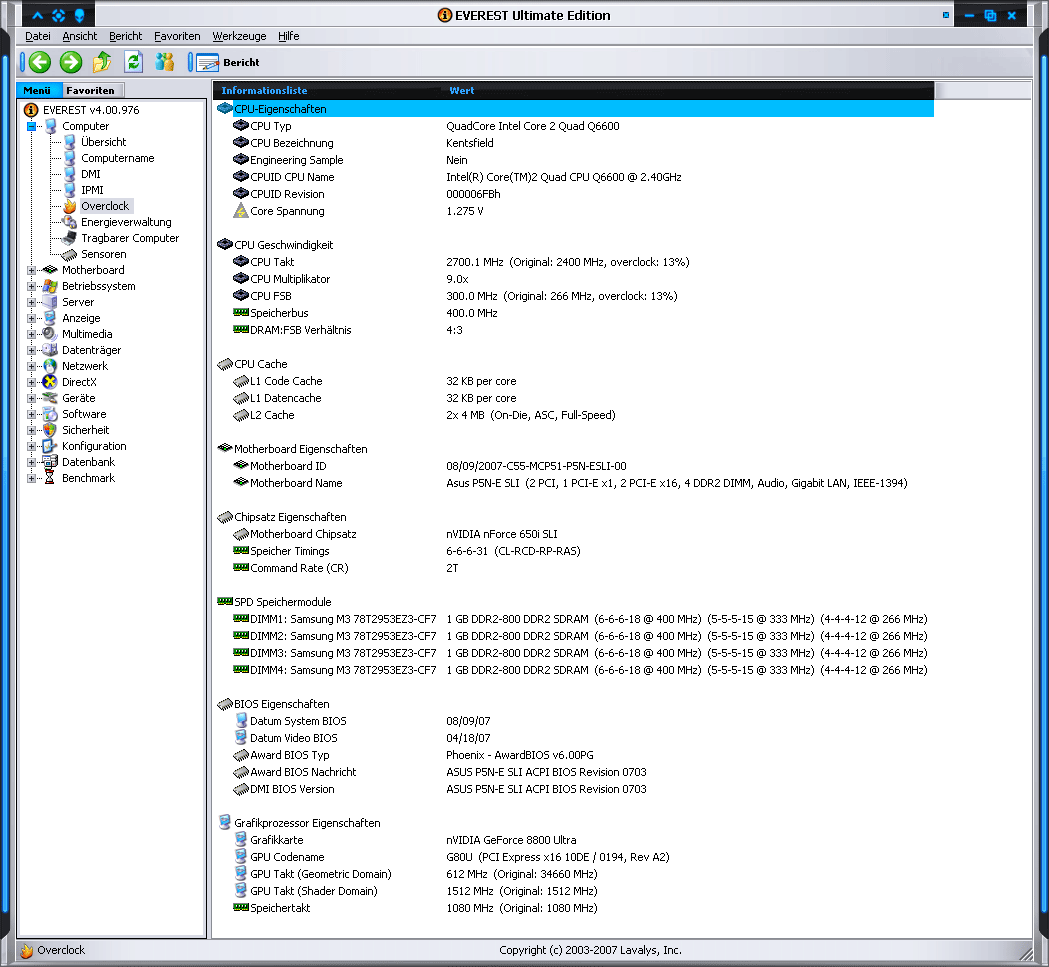This screenshot has height=967, width=1049.
Task: Click the green Back arrow toolbar button
Action: pos(39,62)
